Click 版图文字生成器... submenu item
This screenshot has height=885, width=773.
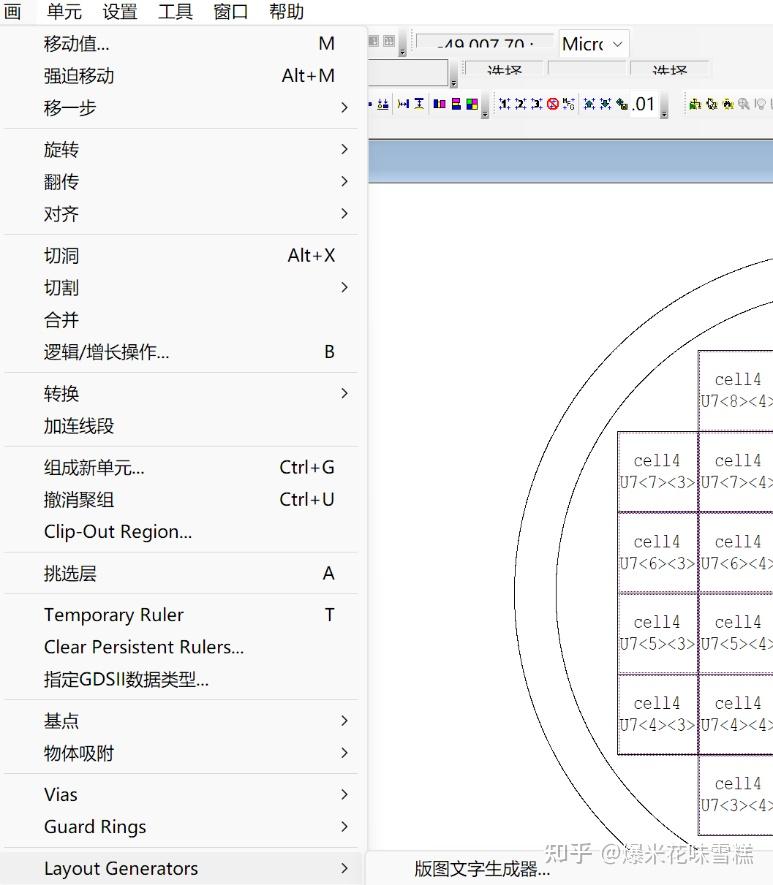(x=482, y=869)
